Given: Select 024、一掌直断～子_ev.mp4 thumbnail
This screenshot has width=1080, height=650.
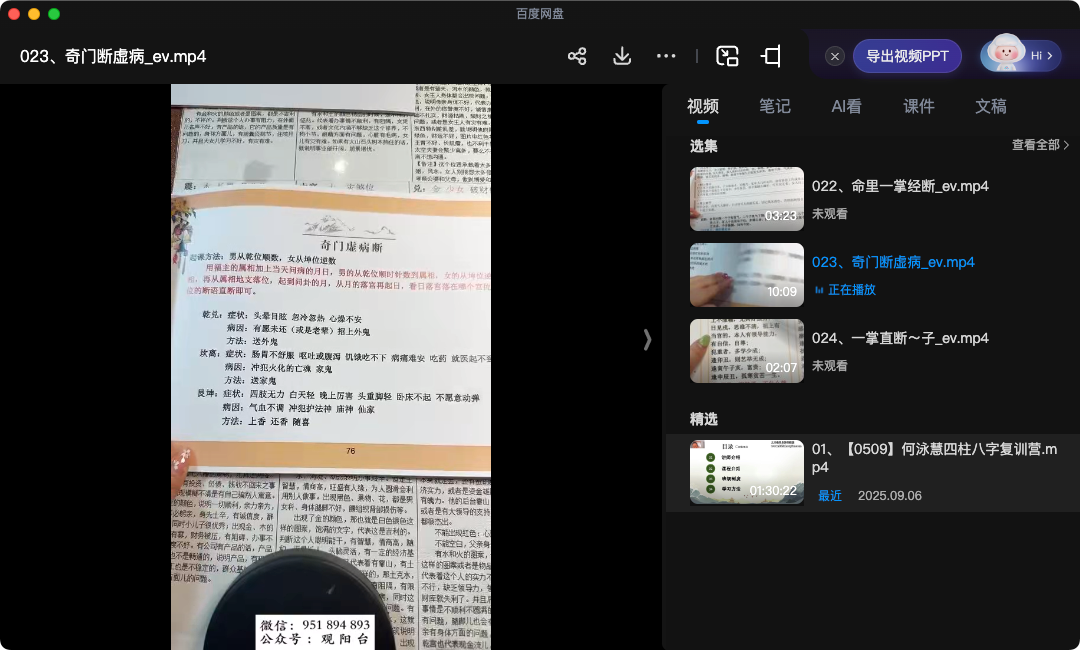Looking at the screenshot, I should [746, 351].
